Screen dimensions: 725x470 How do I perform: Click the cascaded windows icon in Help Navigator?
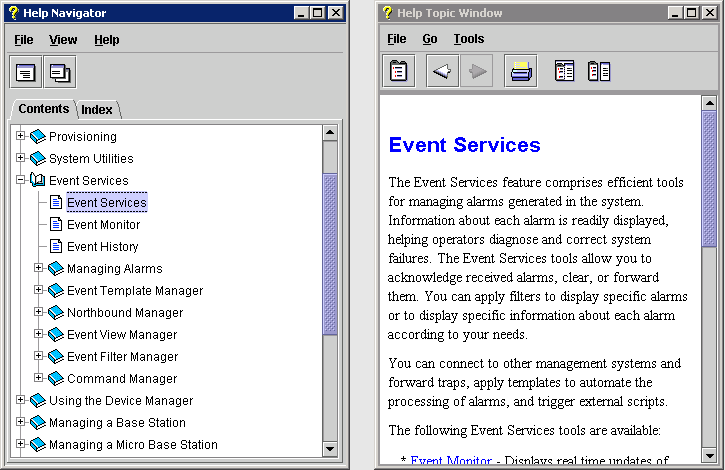tap(59, 72)
